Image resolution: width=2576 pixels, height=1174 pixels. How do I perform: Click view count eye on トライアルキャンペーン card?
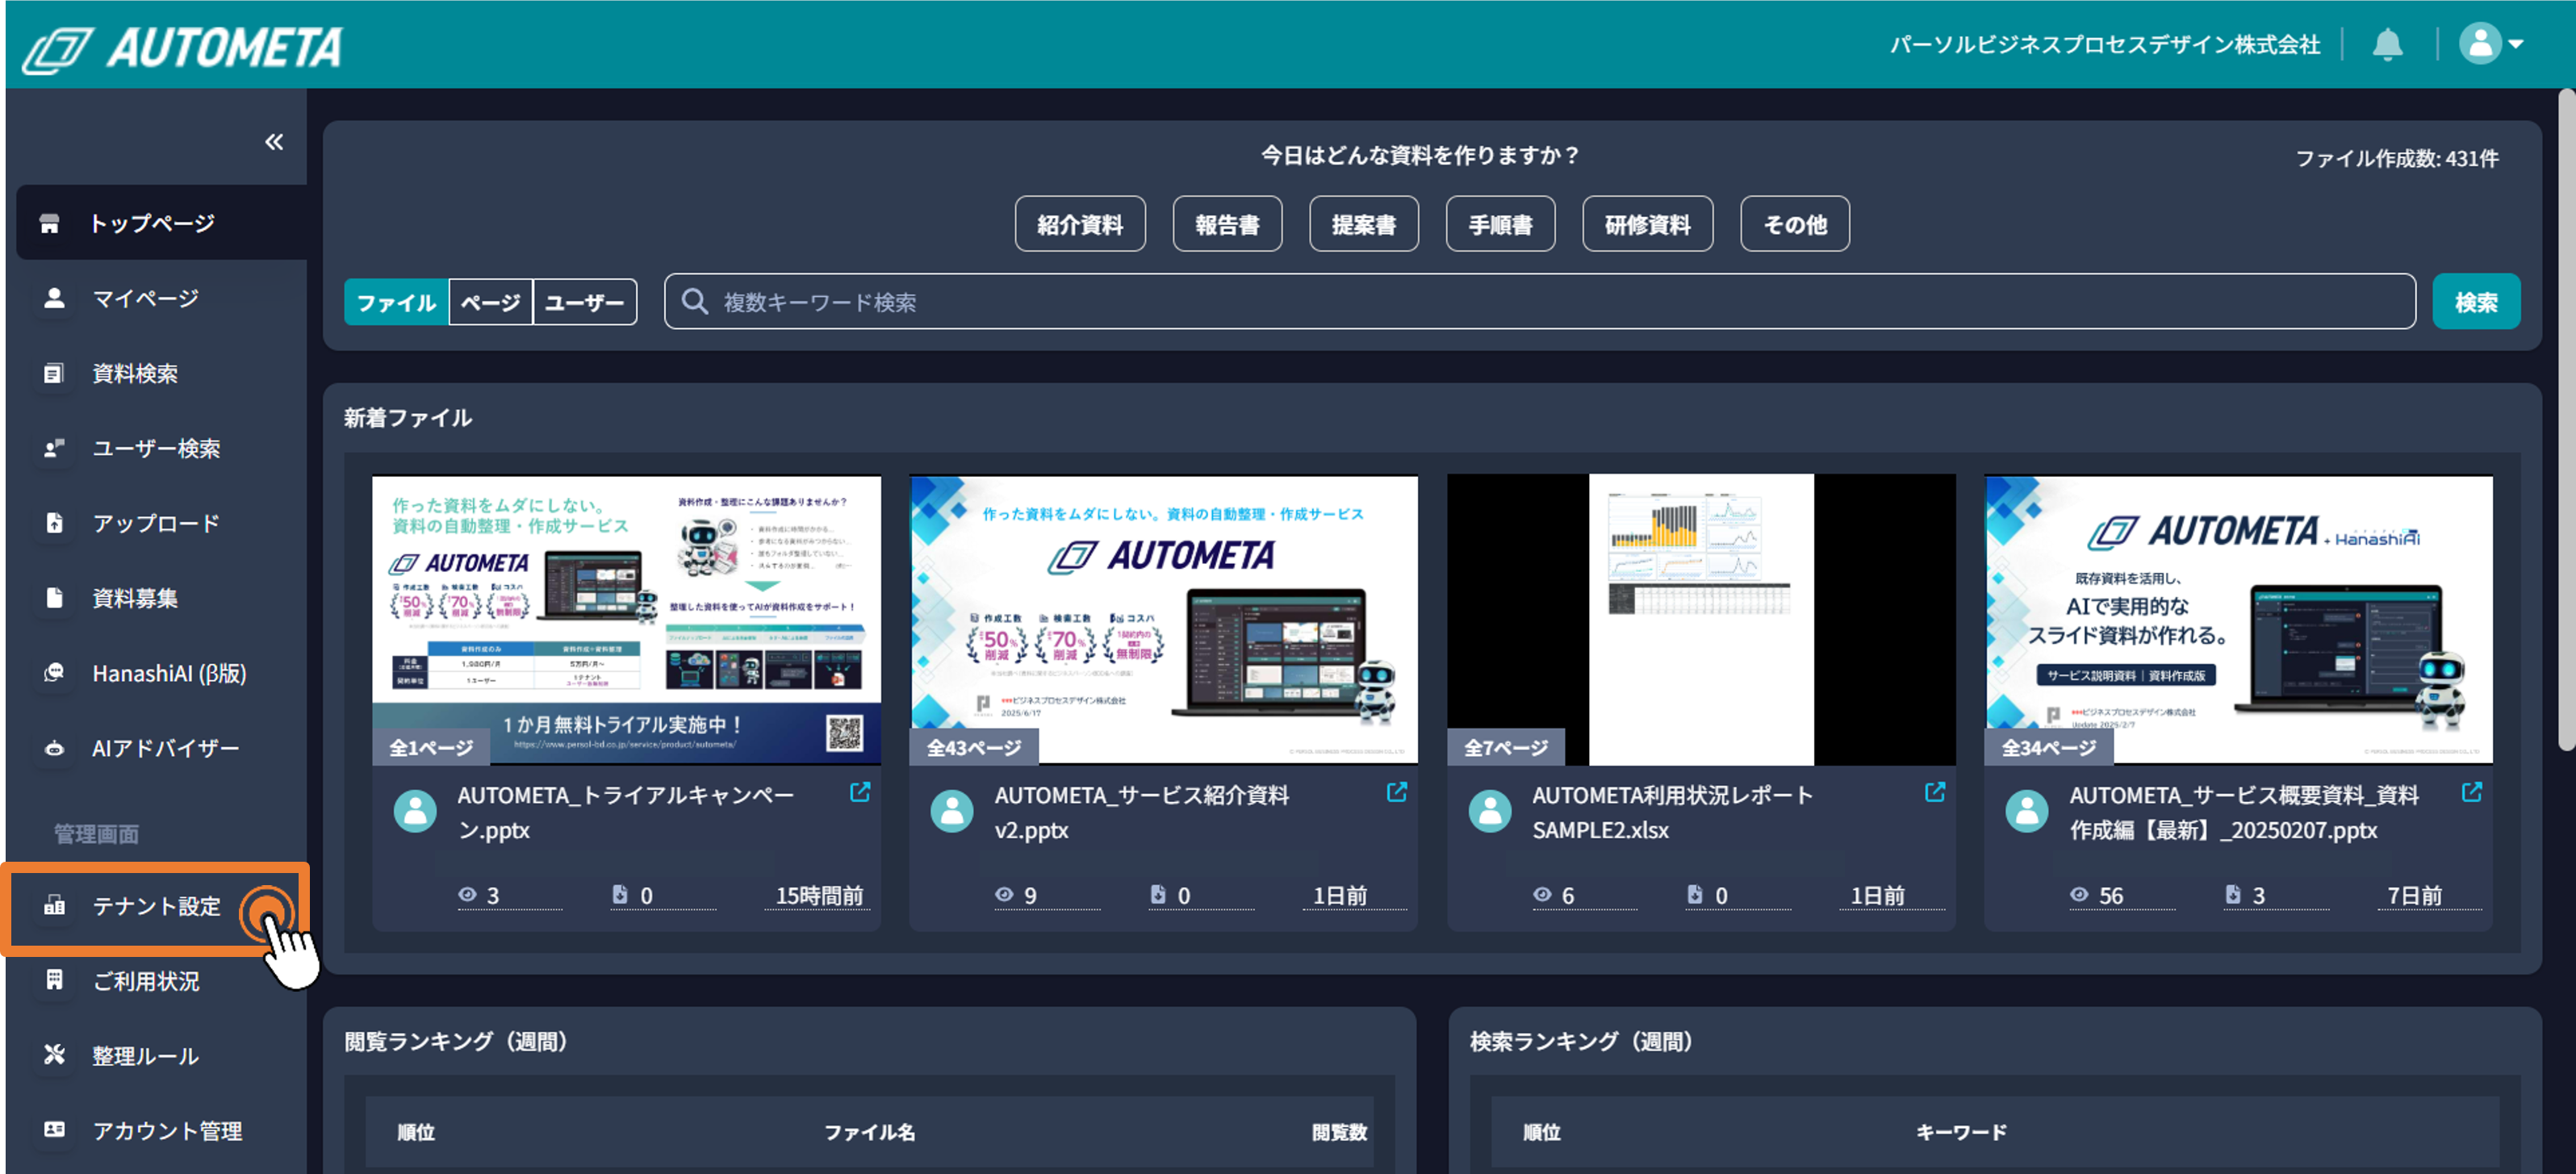(x=467, y=895)
